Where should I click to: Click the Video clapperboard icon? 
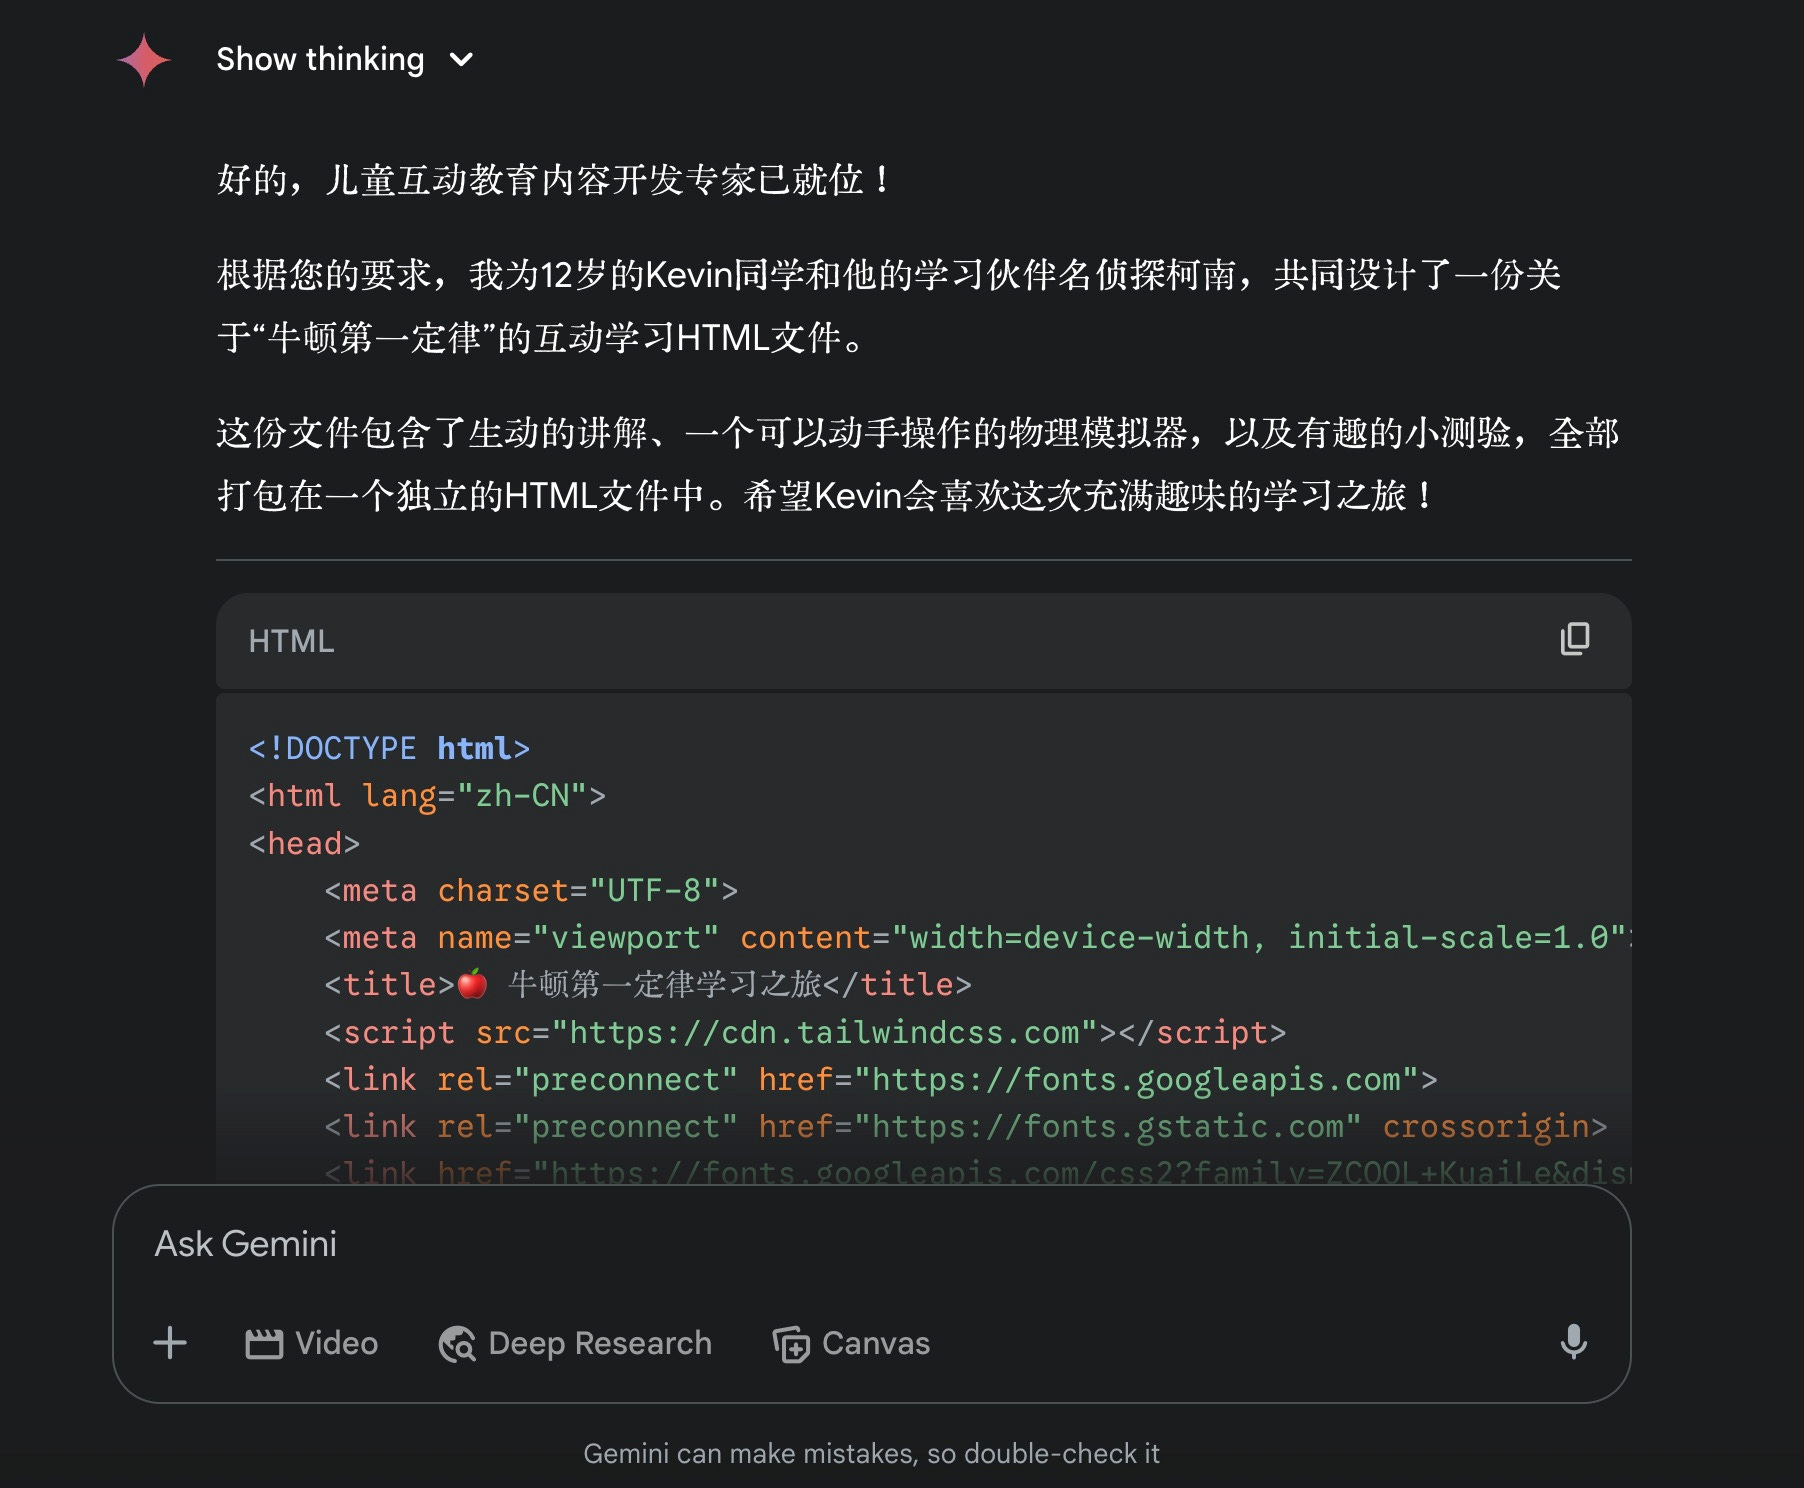(x=264, y=1343)
